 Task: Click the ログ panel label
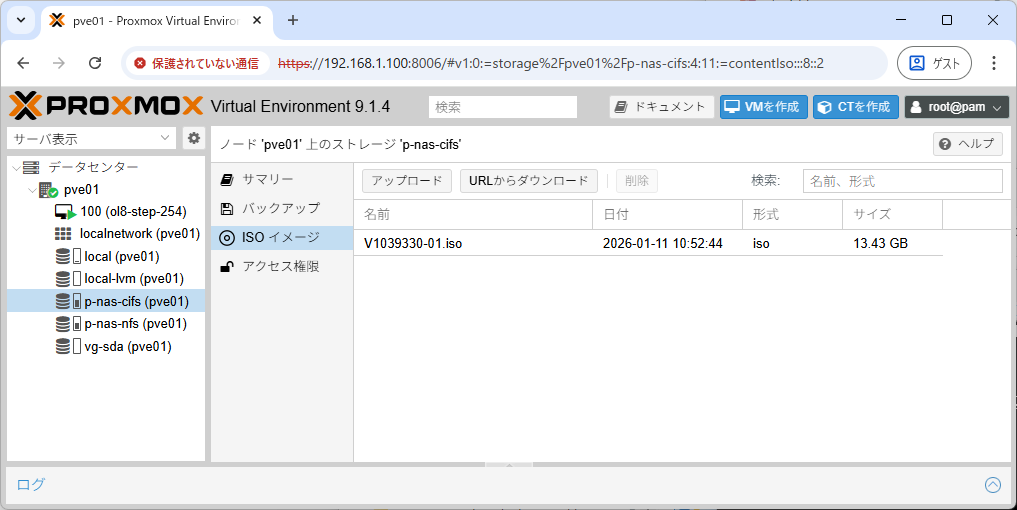coord(30,485)
